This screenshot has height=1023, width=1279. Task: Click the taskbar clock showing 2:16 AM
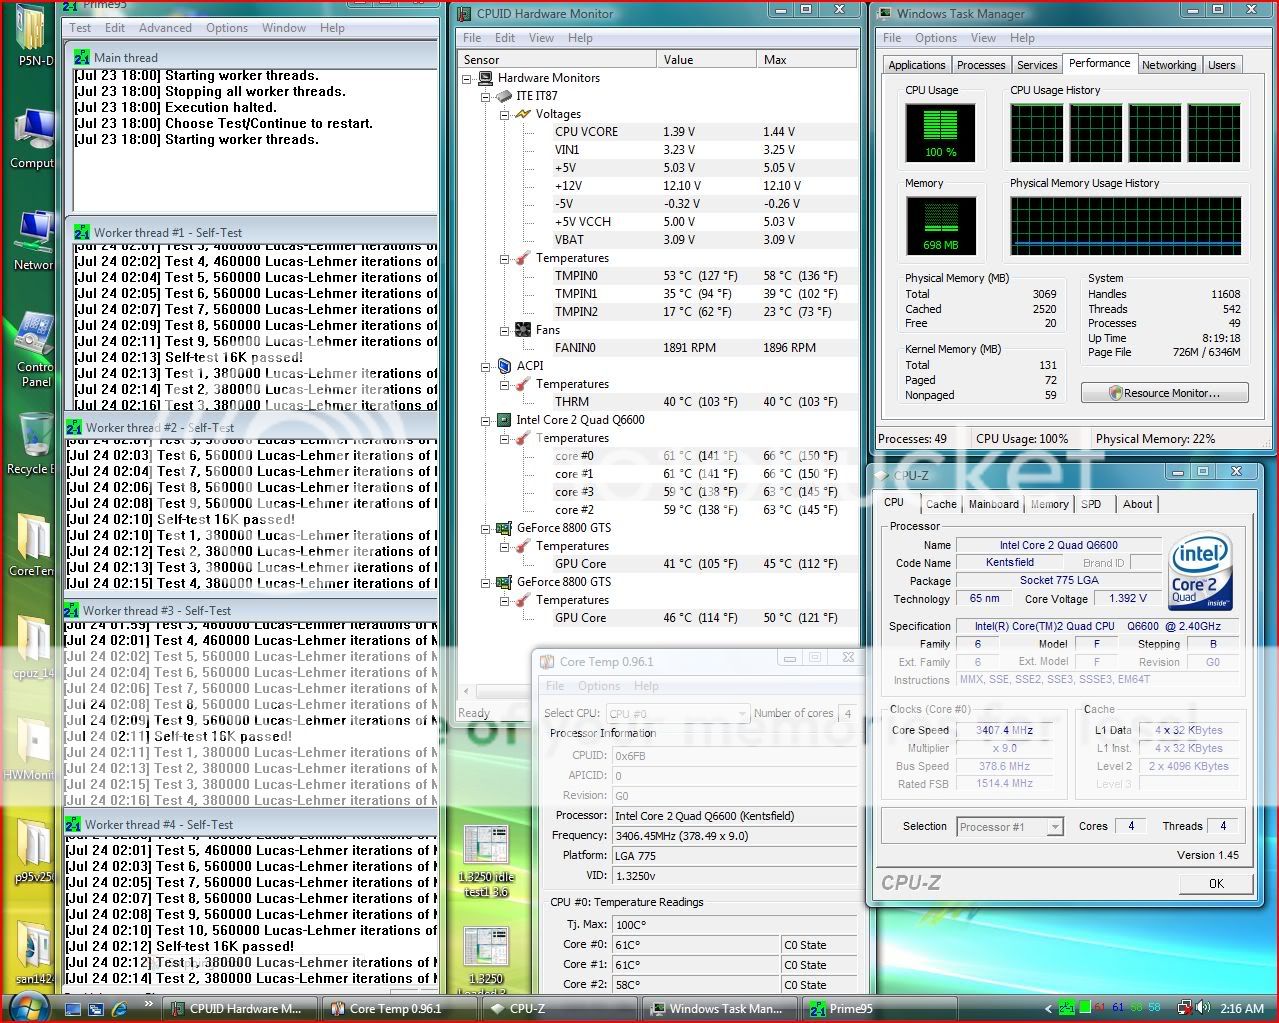click(x=1242, y=1009)
